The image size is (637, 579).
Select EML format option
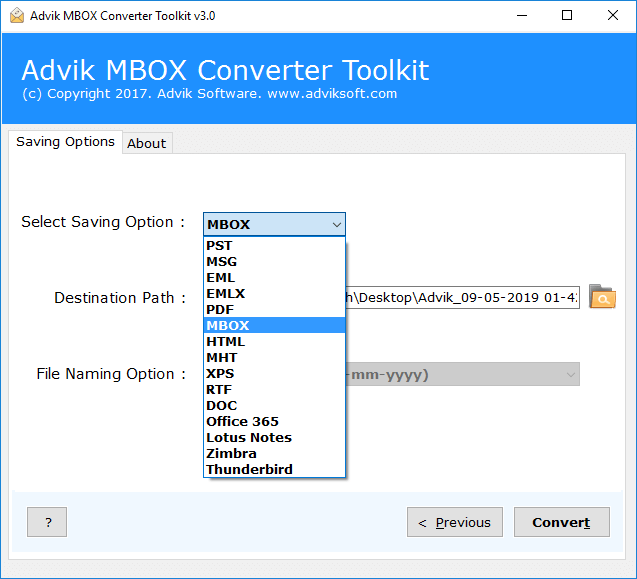(x=274, y=278)
